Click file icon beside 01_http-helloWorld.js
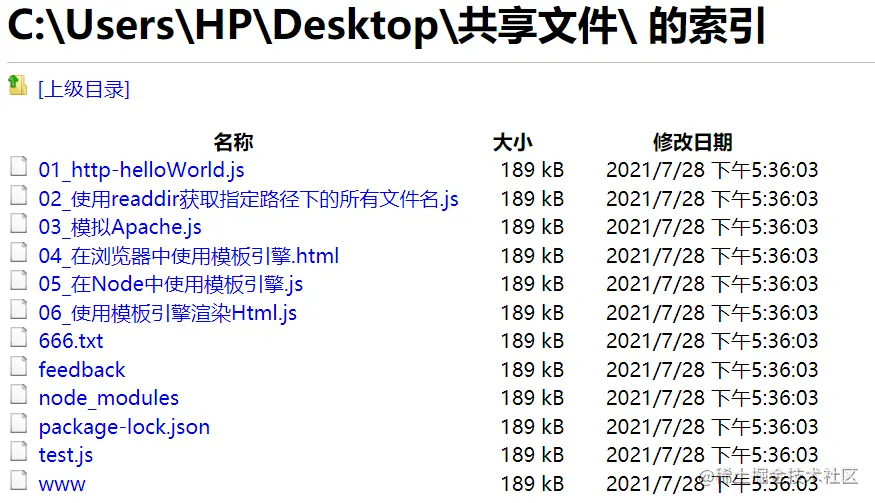This screenshot has width=875, height=503. (x=18, y=166)
